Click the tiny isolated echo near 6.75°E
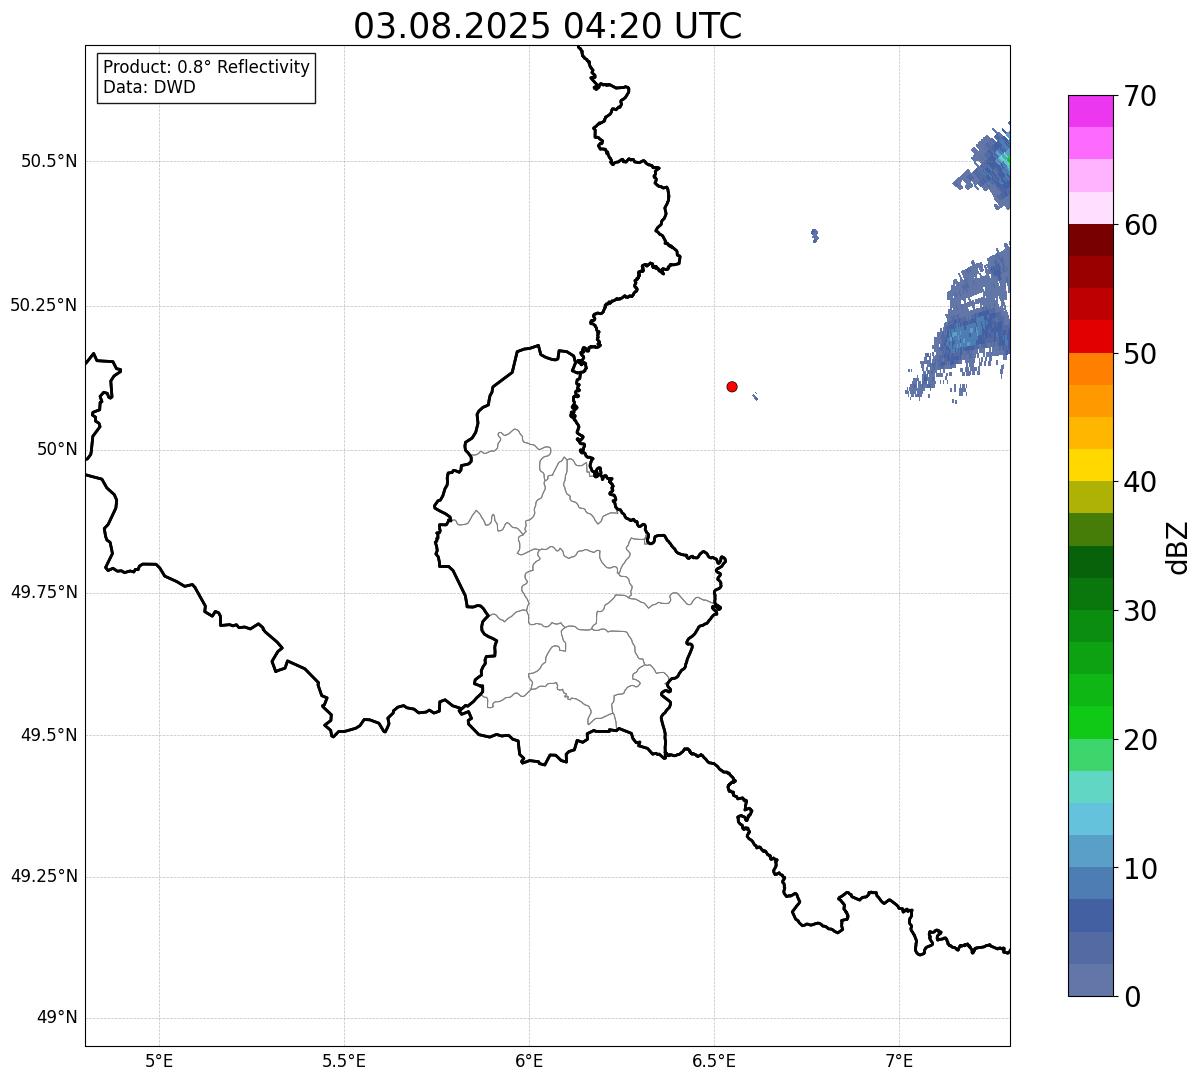 pyautogui.click(x=815, y=235)
